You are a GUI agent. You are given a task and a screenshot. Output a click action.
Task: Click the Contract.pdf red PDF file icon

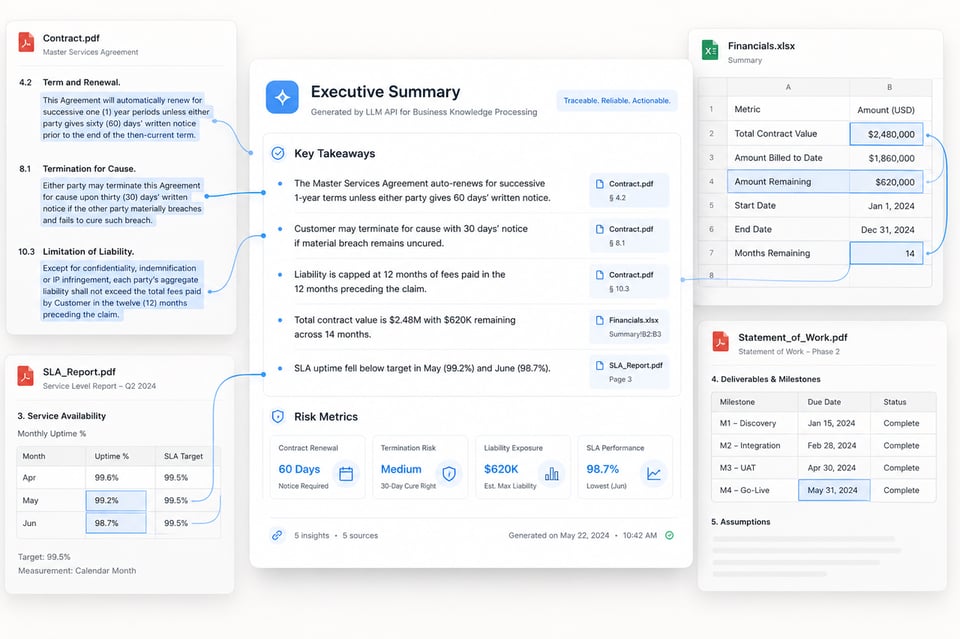26,42
